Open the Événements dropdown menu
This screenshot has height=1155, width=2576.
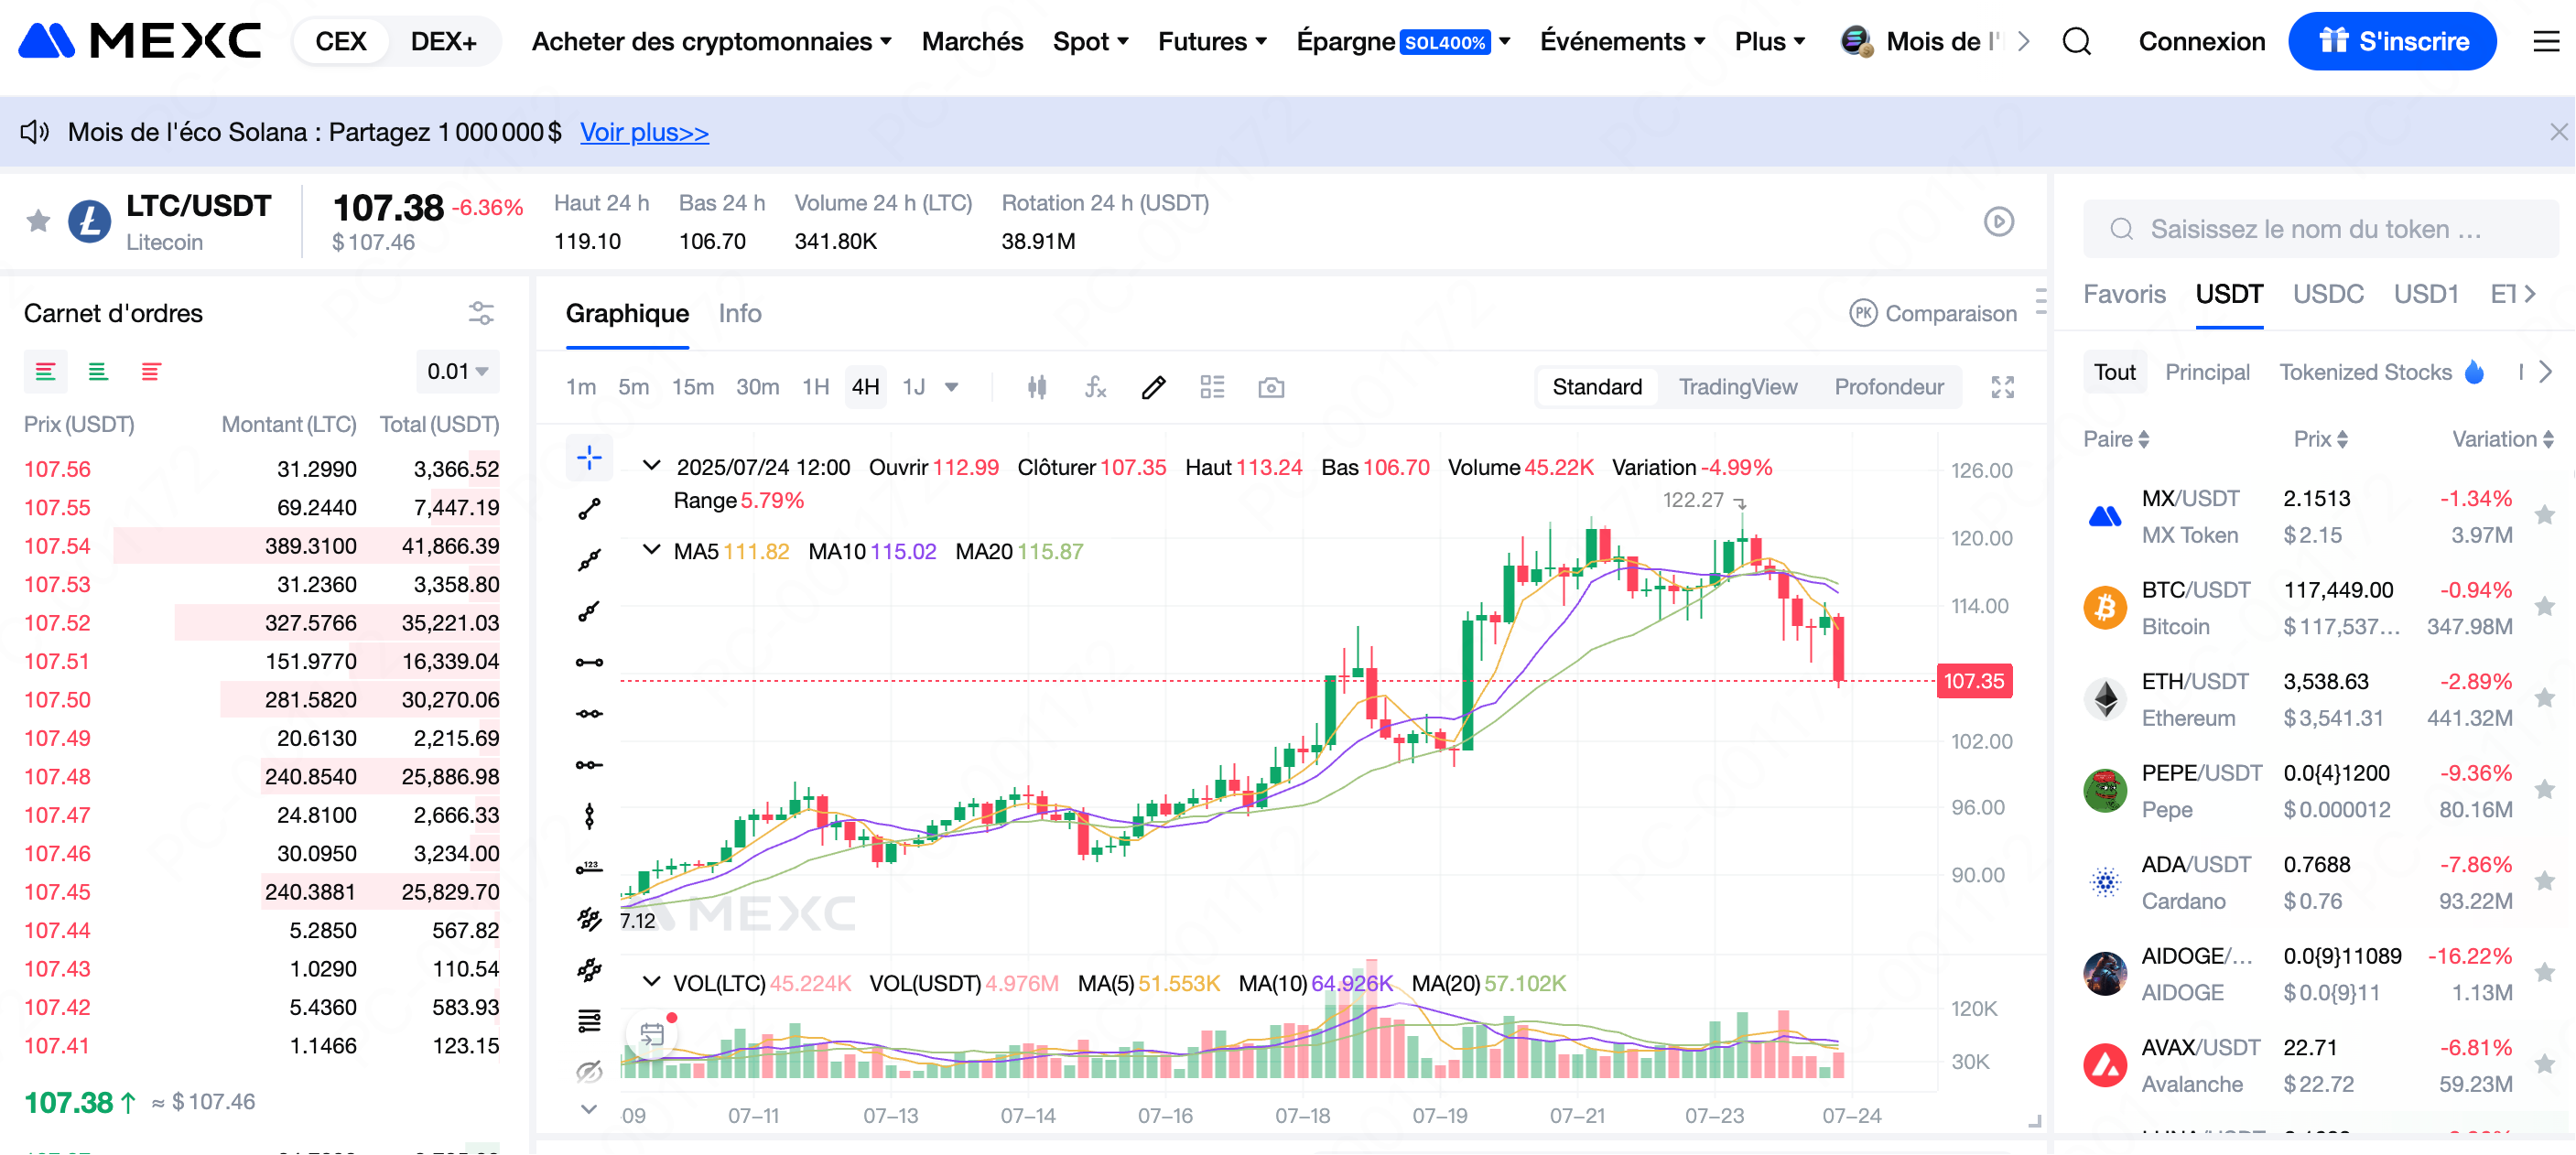coord(1622,41)
